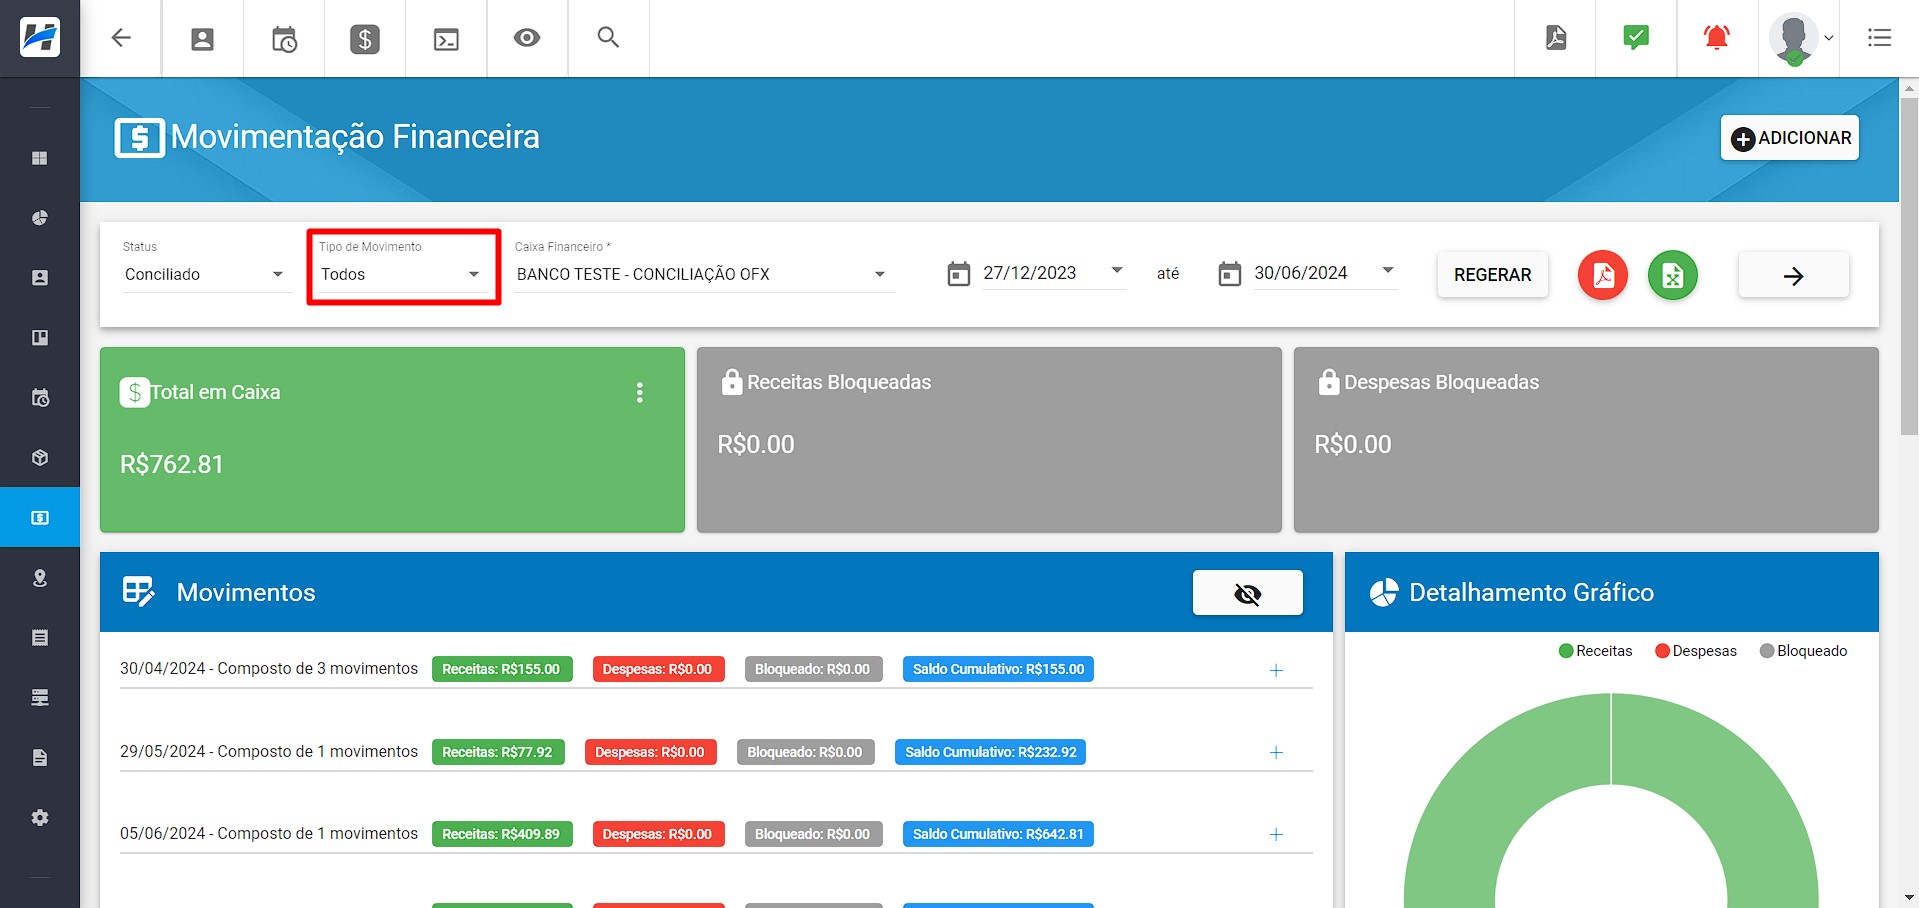Open the PDF document icon in header
The image size is (1919, 908).
point(1556,38)
